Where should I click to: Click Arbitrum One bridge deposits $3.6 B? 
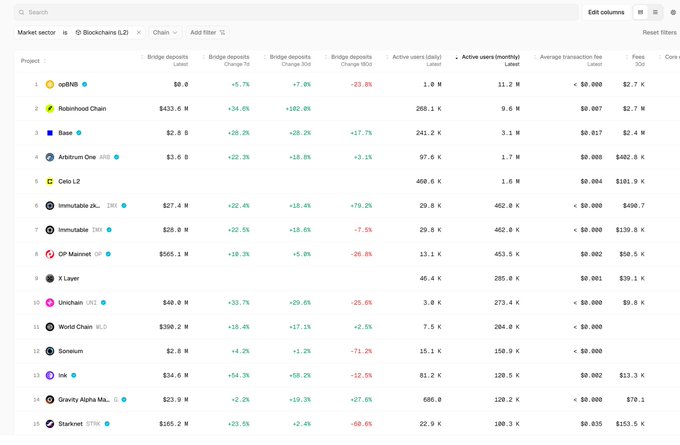(177, 157)
